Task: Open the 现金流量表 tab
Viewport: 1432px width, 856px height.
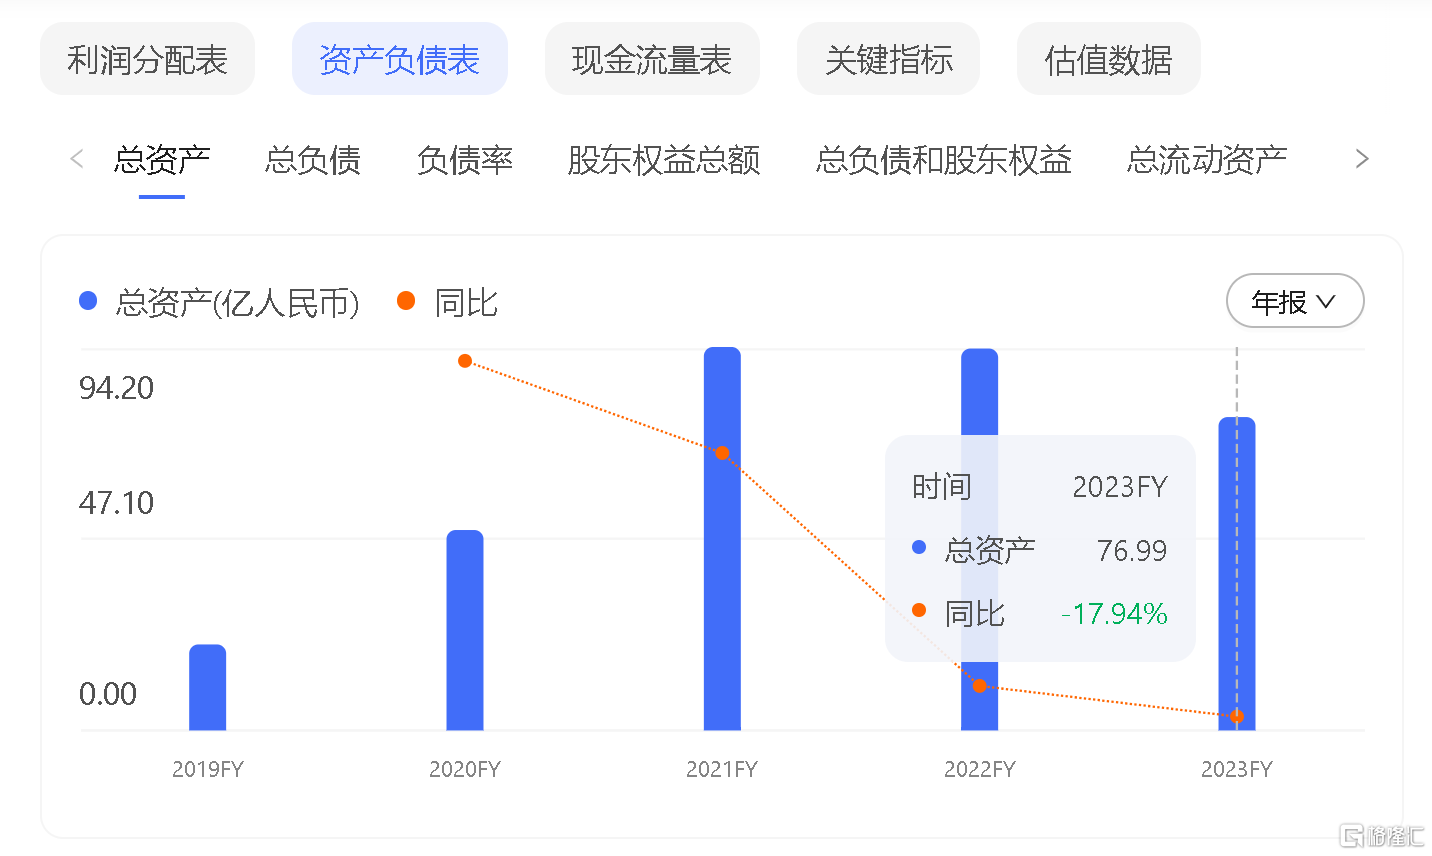Action: point(651,60)
